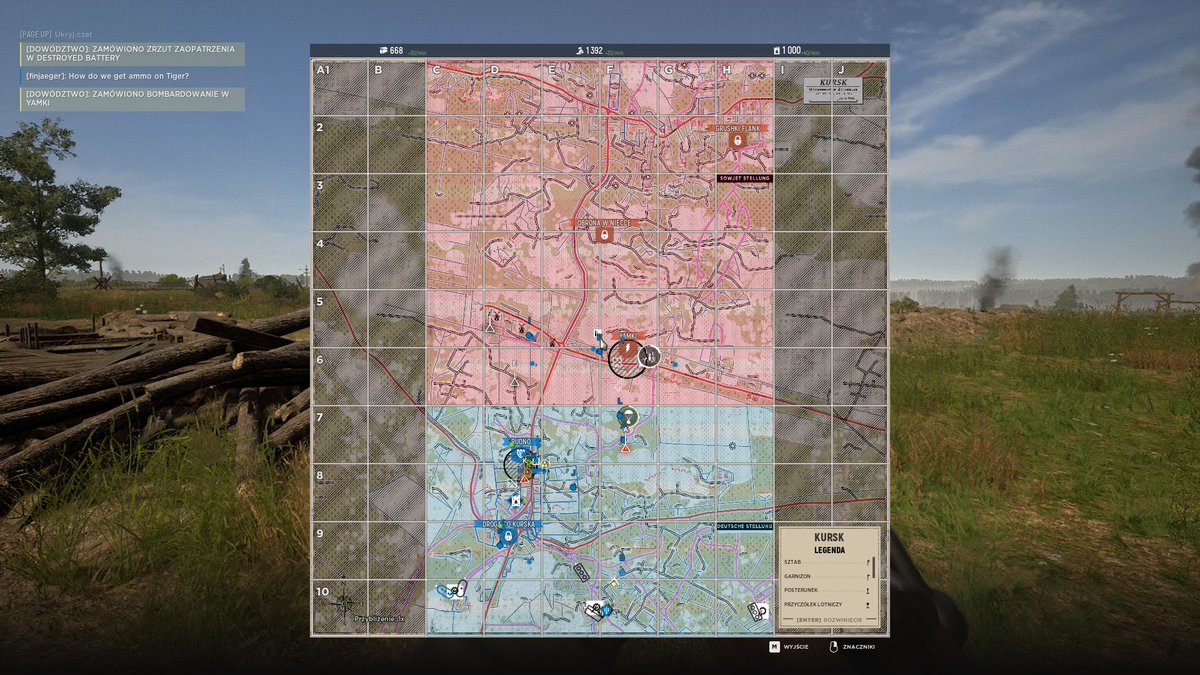Click the white triangle marker in sector D6
This screenshot has width=1200, height=675.
(514, 381)
